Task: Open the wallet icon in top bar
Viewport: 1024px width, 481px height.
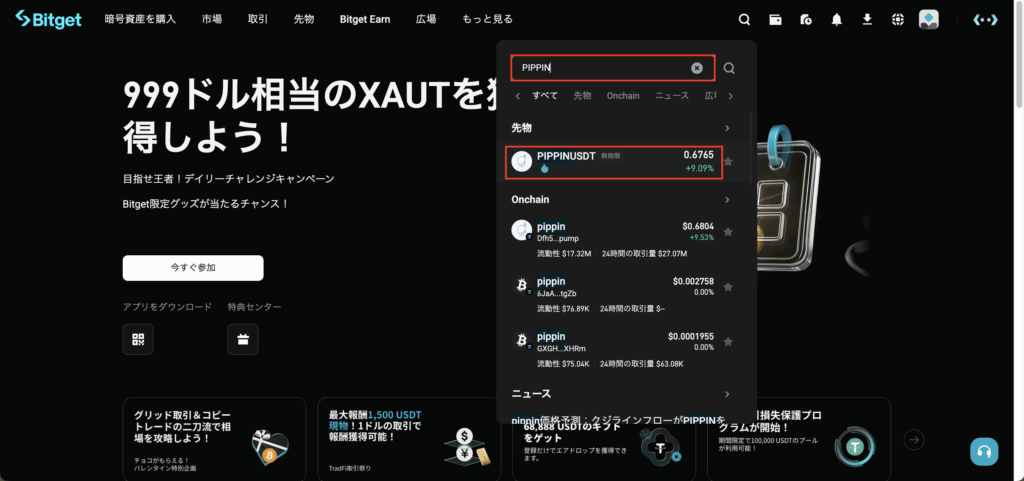Action: [x=775, y=19]
